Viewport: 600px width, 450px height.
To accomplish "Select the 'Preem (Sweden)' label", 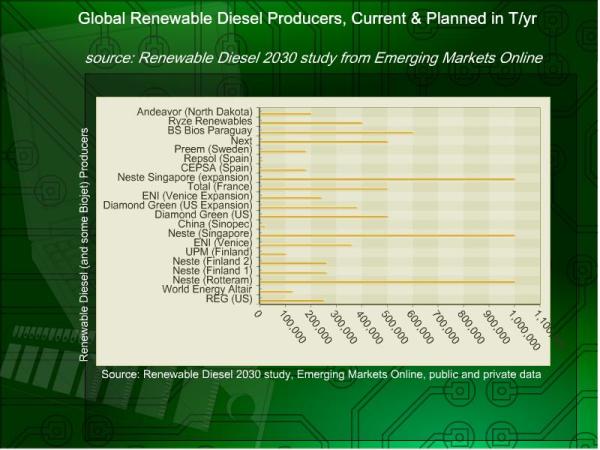I will 213,149.
